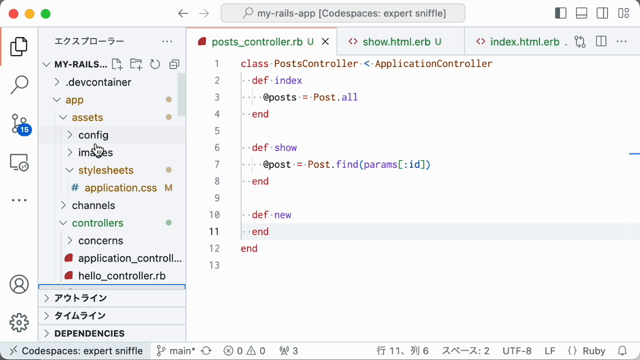Expand the .devcontainer folder
The height and width of the screenshot is (360, 640).
pos(112,82)
